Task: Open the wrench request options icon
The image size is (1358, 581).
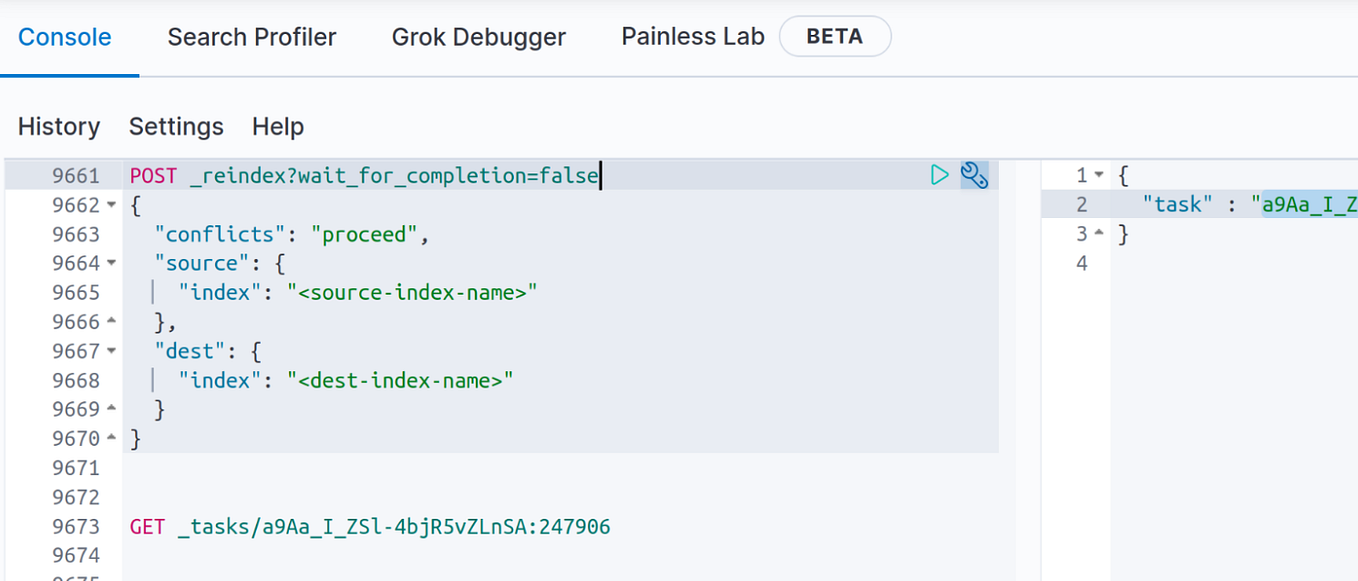Action: pyautogui.click(x=974, y=174)
